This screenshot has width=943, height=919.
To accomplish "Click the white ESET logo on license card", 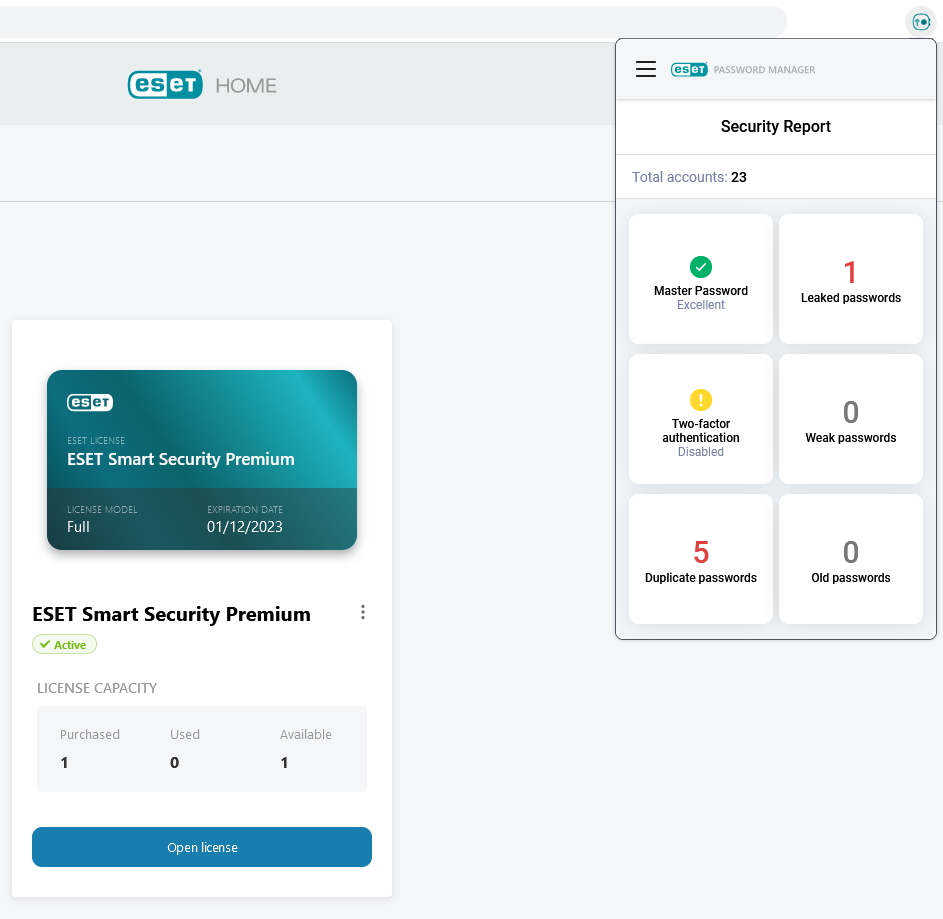I will (90, 402).
